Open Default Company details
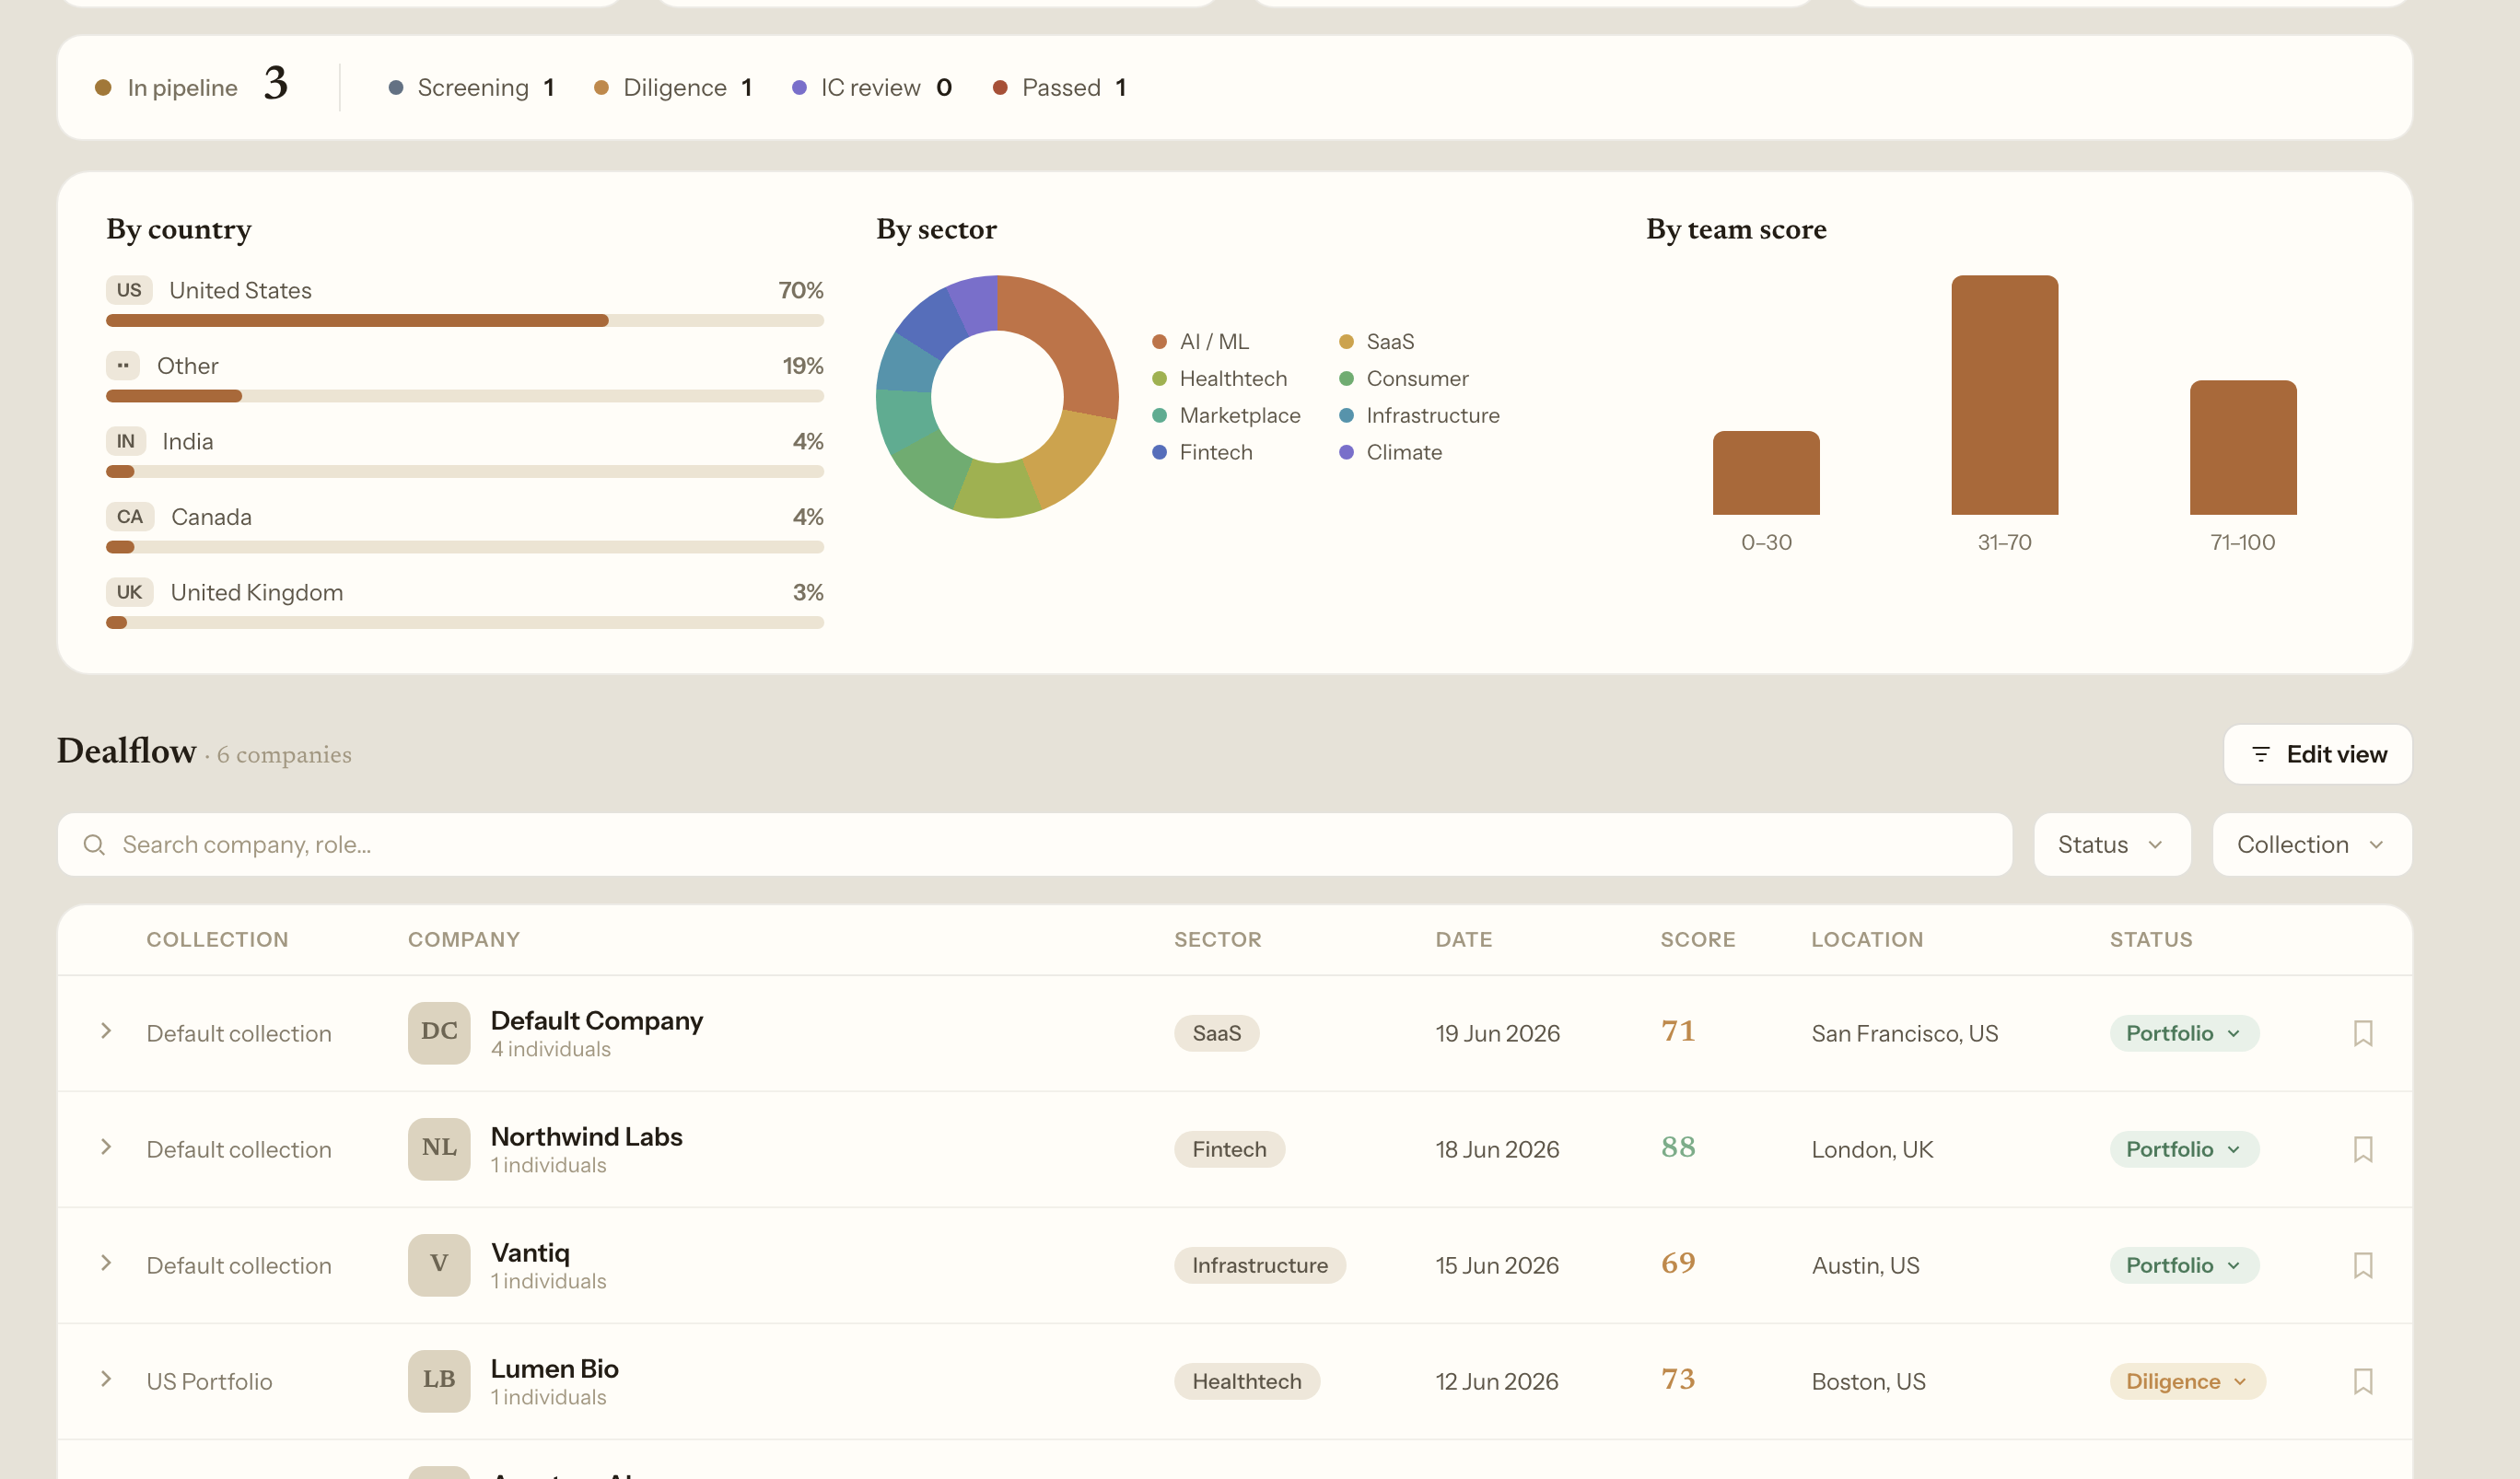Viewport: 2520px width, 1479px height. point(596,1020)
